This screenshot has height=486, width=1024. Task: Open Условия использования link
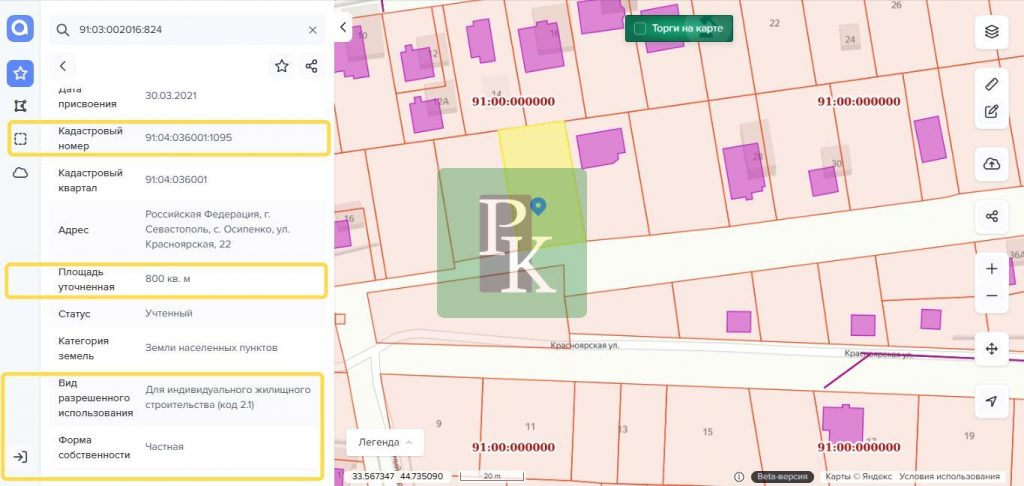click(x=949, y=476)
